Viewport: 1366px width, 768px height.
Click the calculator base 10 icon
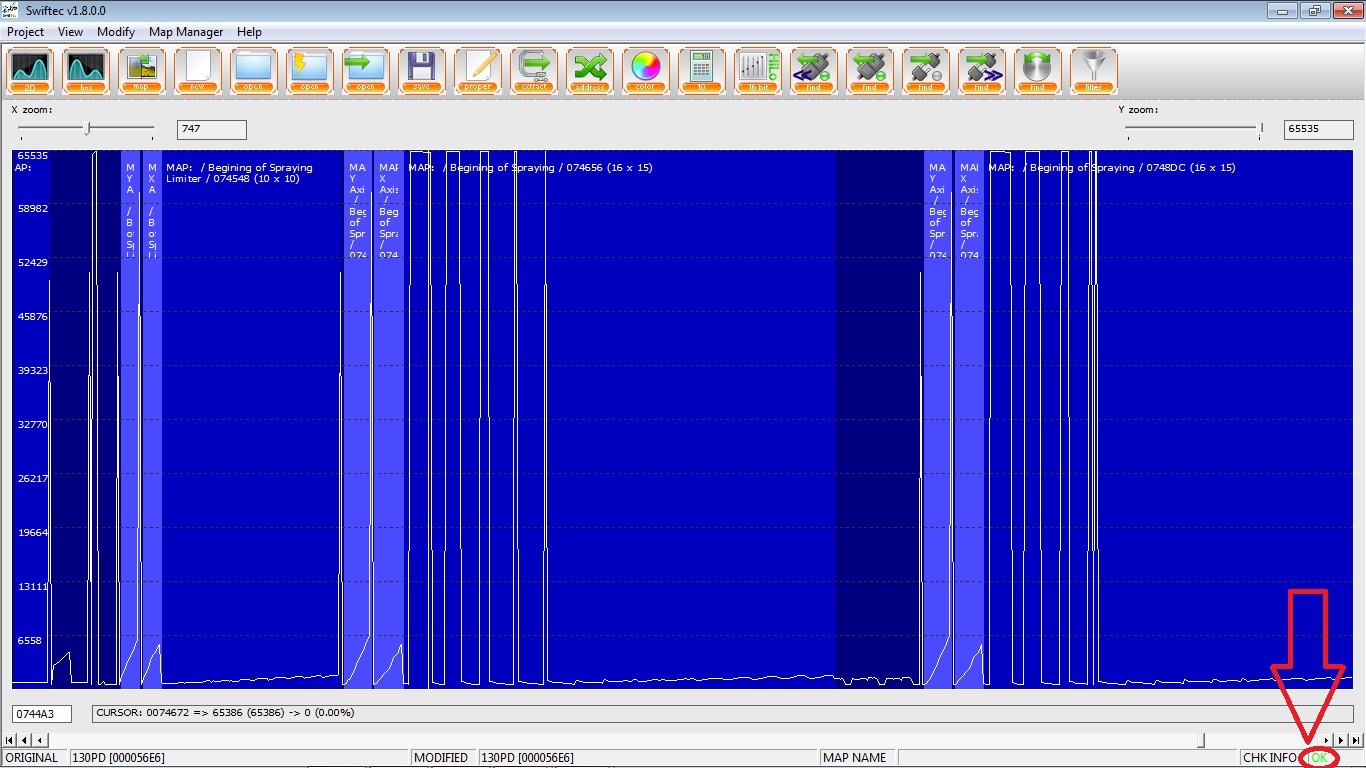click(x=702, y=70)
